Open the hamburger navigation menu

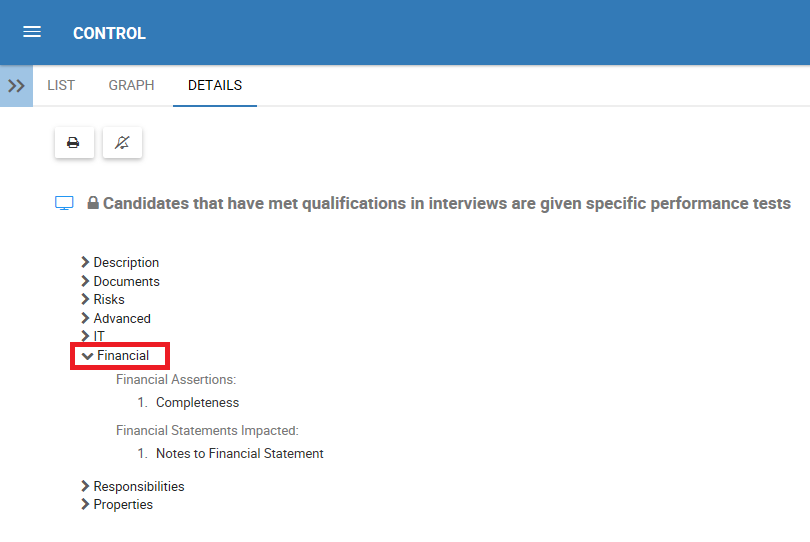point(32,32)
